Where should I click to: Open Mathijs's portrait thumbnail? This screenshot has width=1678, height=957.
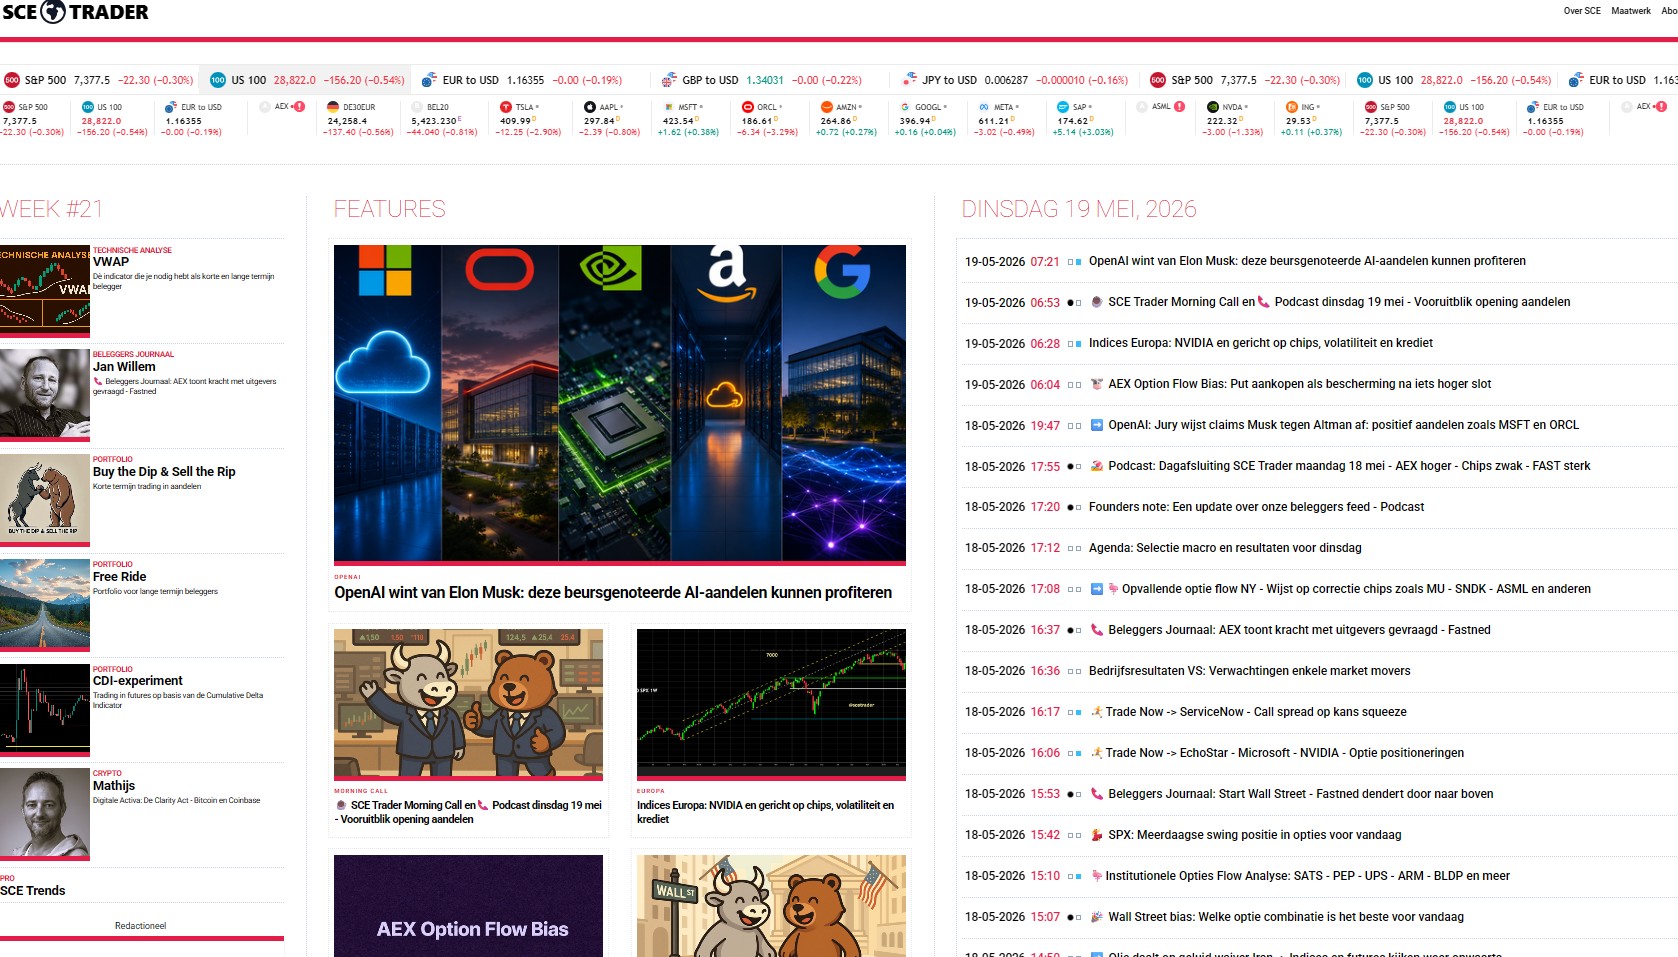click(x=45, y=814)
